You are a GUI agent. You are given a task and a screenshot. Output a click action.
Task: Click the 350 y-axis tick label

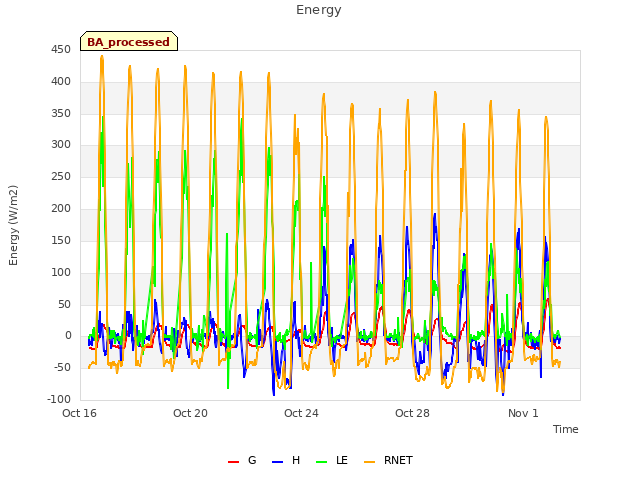tap(61, 113)
